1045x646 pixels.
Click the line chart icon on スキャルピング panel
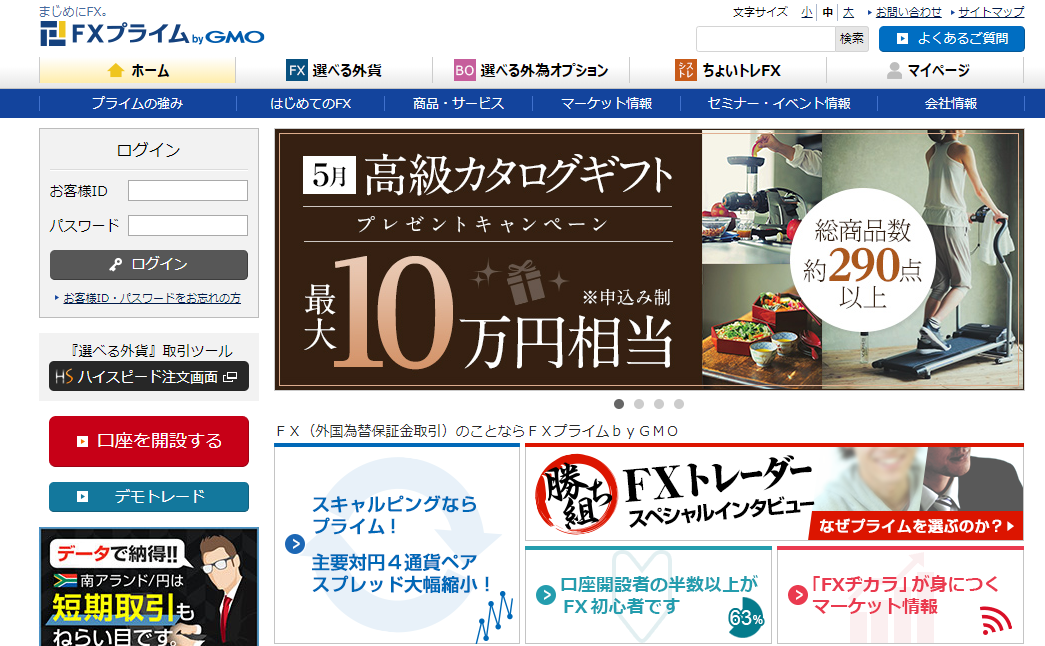coord(495,617)
